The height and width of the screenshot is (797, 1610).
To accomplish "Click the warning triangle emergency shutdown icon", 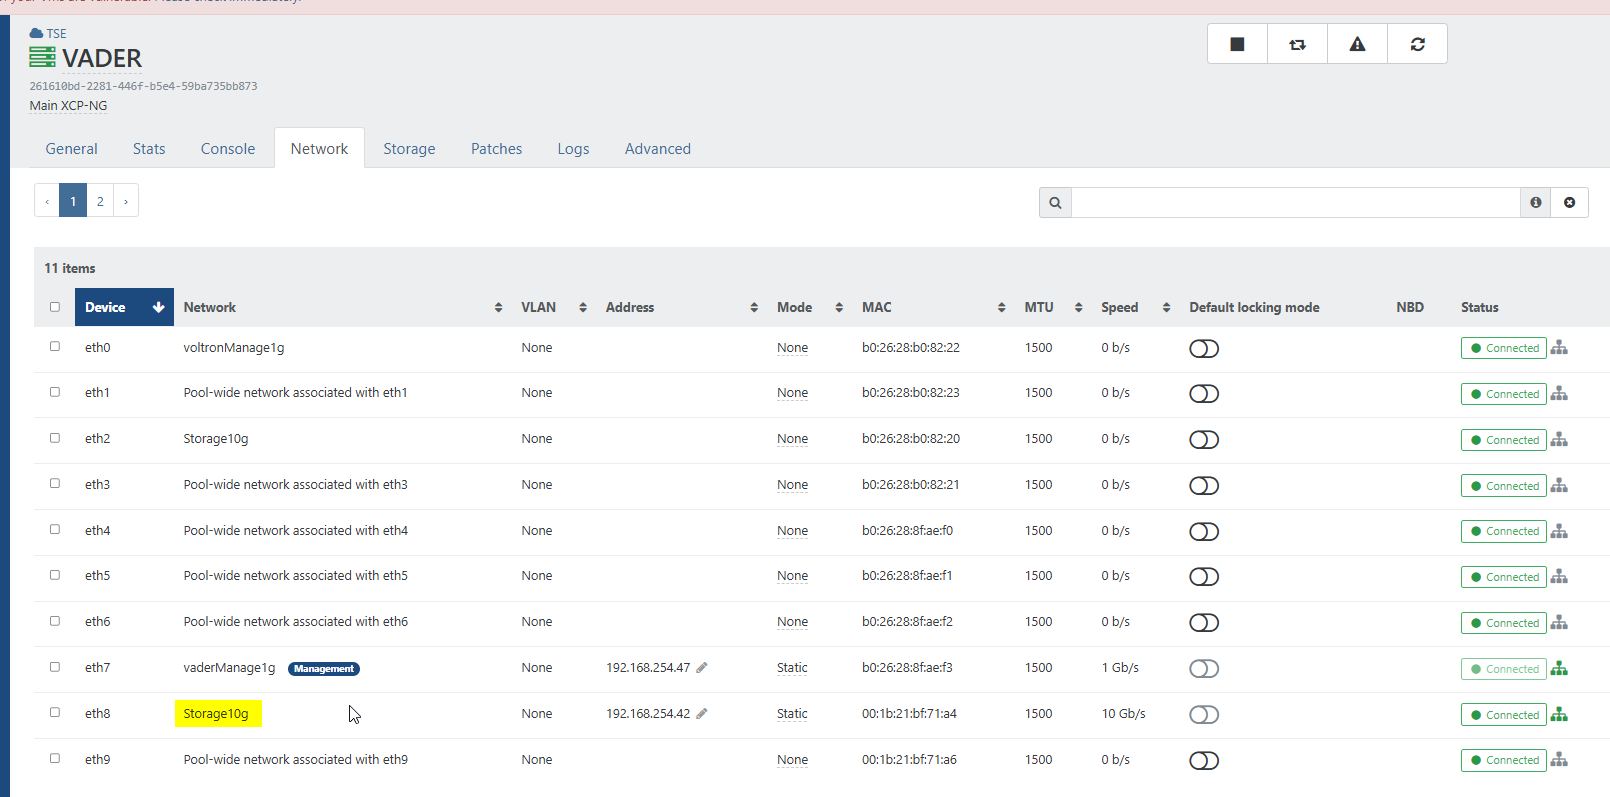I will (1357, 44).
